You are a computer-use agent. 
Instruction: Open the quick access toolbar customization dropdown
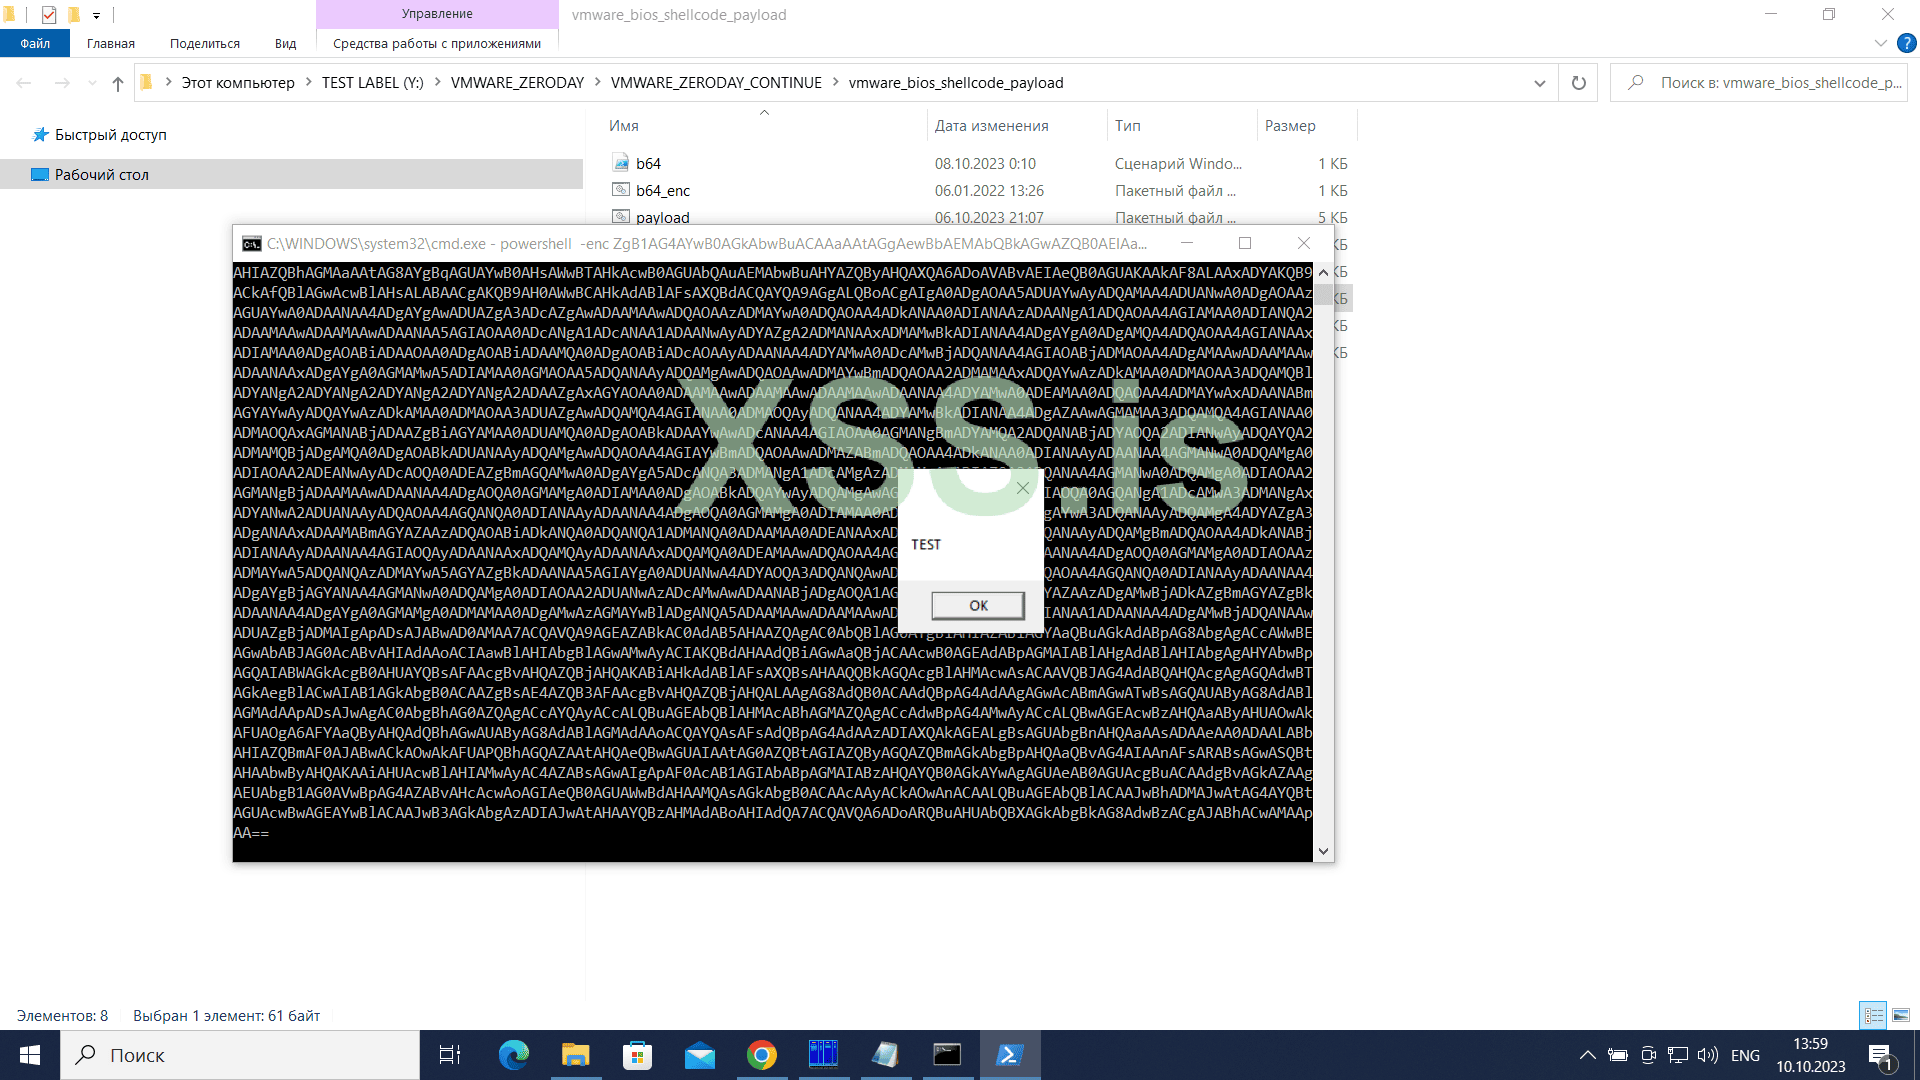(96, 15)
